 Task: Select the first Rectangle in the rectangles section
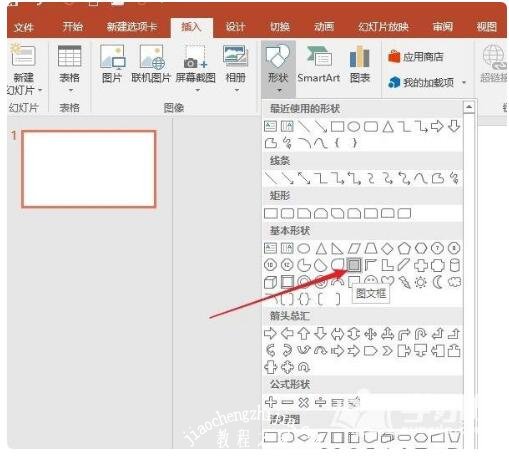[270, 213]
